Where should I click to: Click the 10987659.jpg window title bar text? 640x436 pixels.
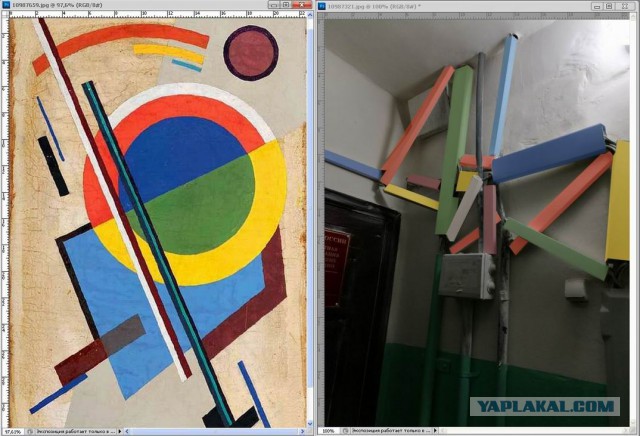[57, 5]
